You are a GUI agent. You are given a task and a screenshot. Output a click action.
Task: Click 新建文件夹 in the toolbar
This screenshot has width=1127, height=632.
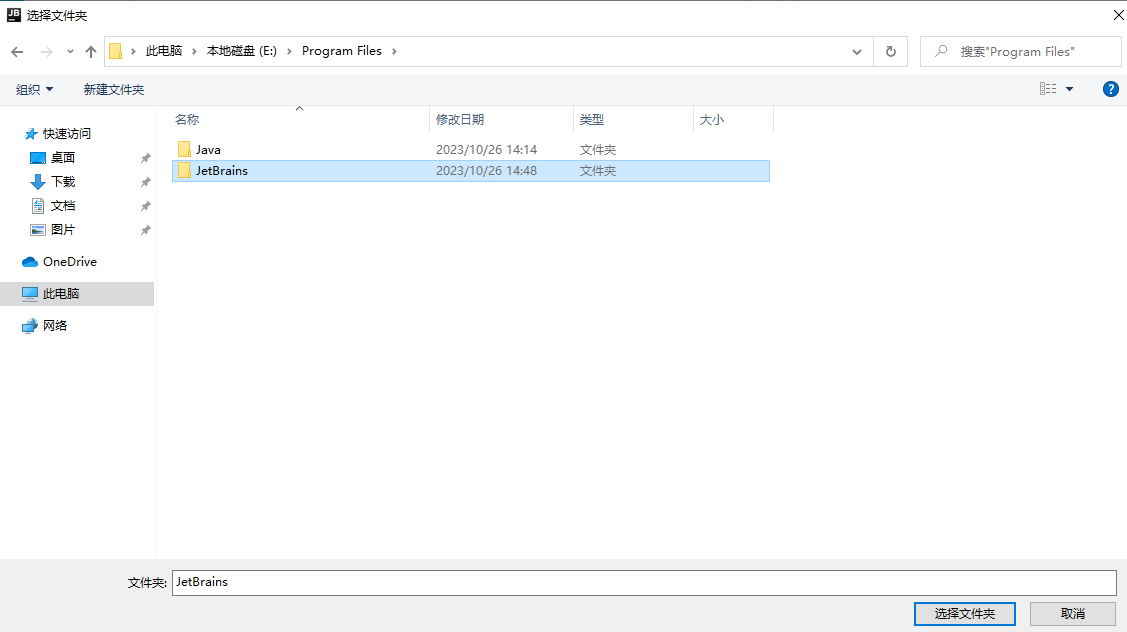114,90
